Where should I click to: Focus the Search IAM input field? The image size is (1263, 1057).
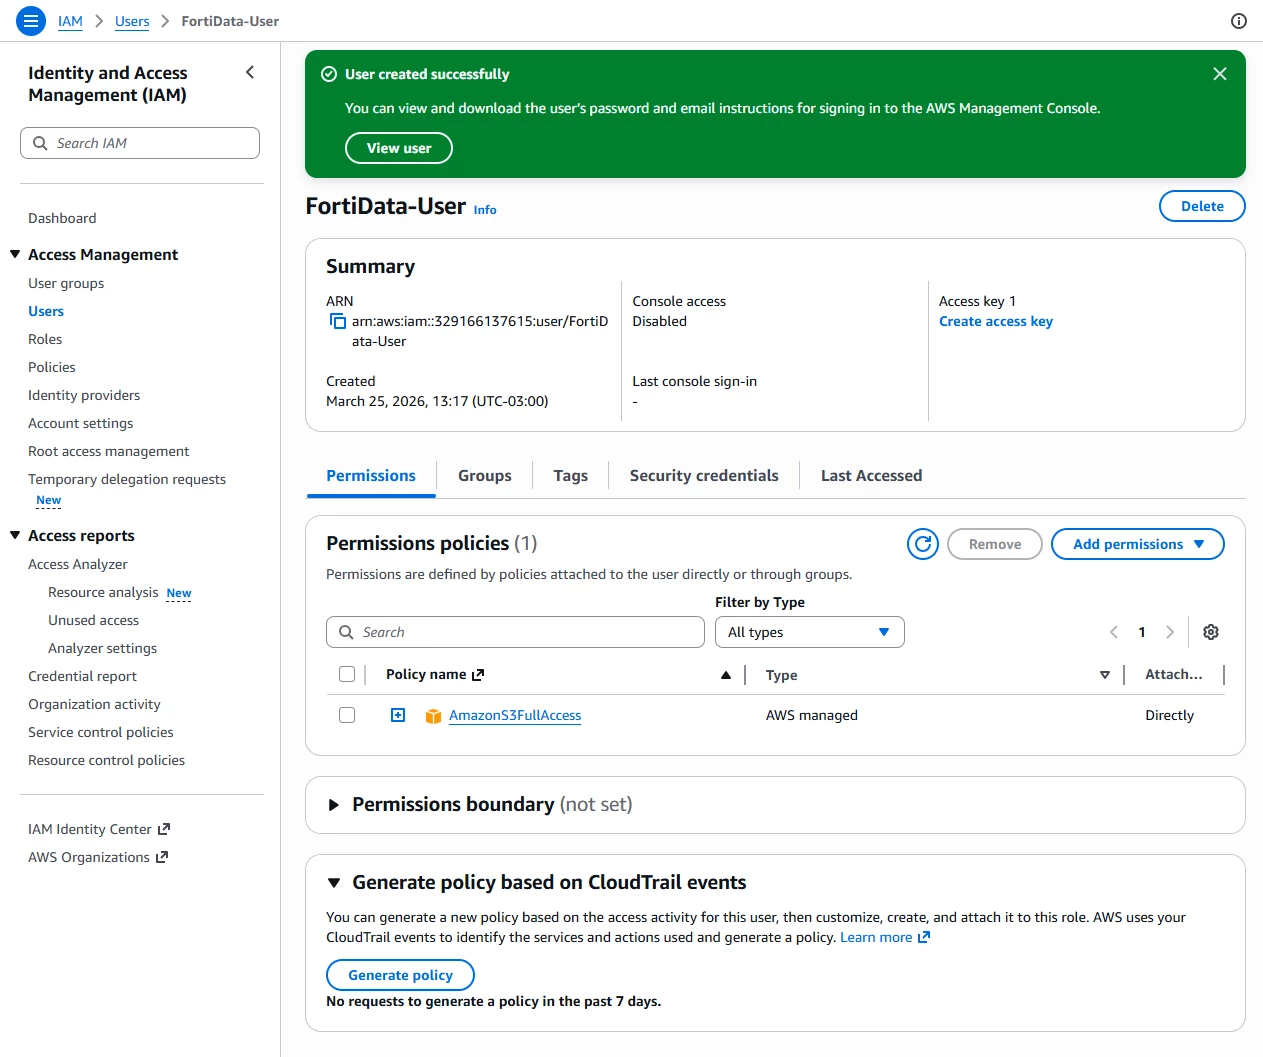[x=140, y=143]
